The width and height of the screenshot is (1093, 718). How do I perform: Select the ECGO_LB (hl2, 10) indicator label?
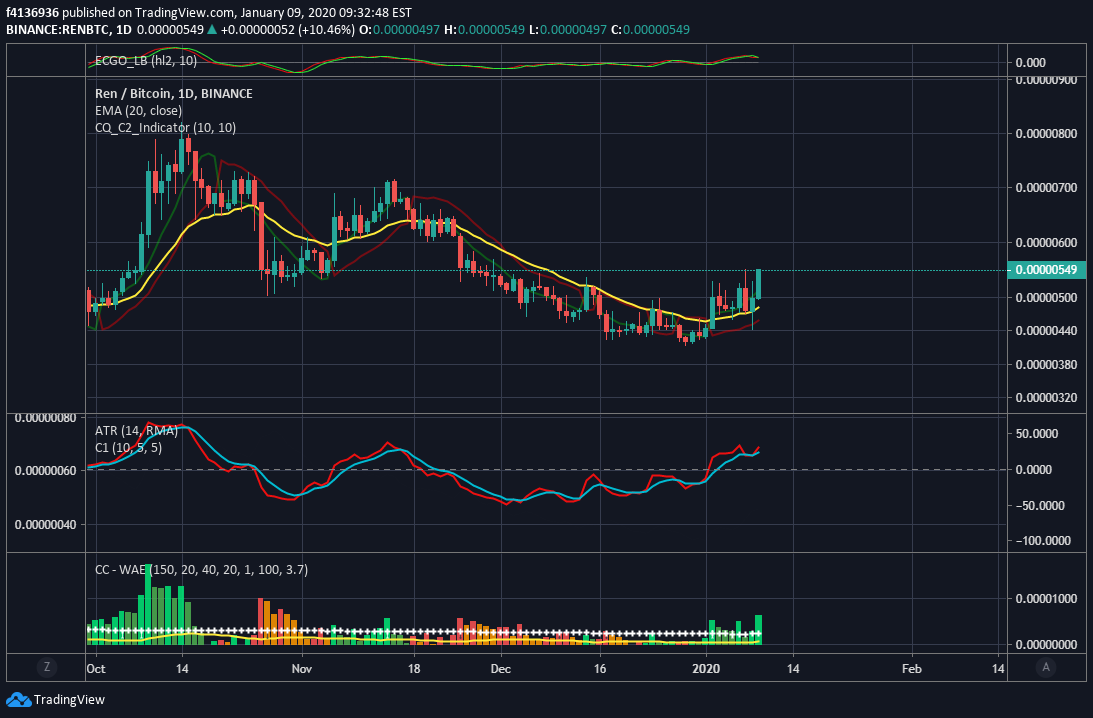click(x=146, y=61)
